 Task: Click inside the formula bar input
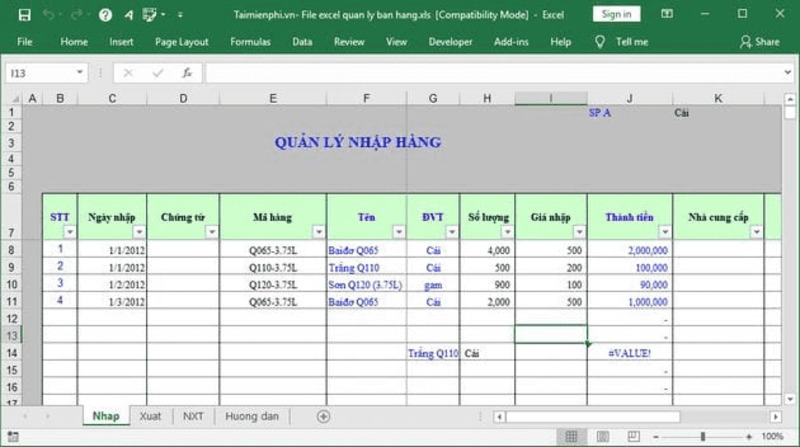[494, 73]
